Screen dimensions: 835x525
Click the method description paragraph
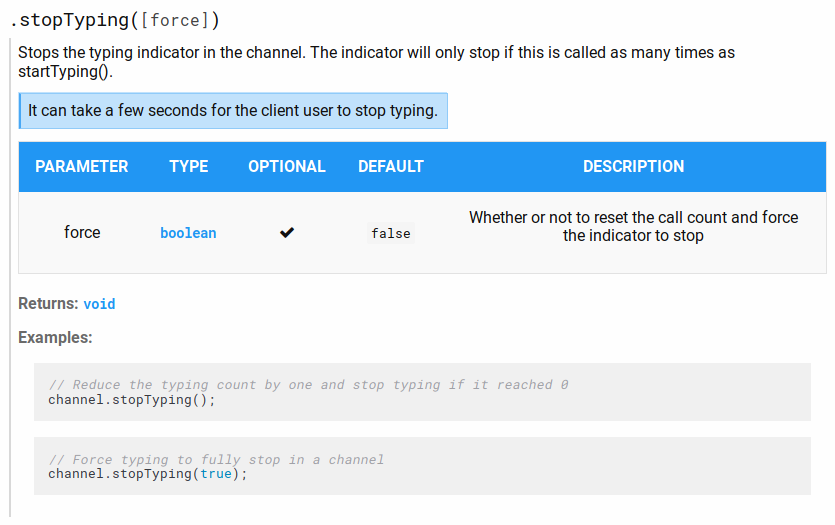coord(376,62)
